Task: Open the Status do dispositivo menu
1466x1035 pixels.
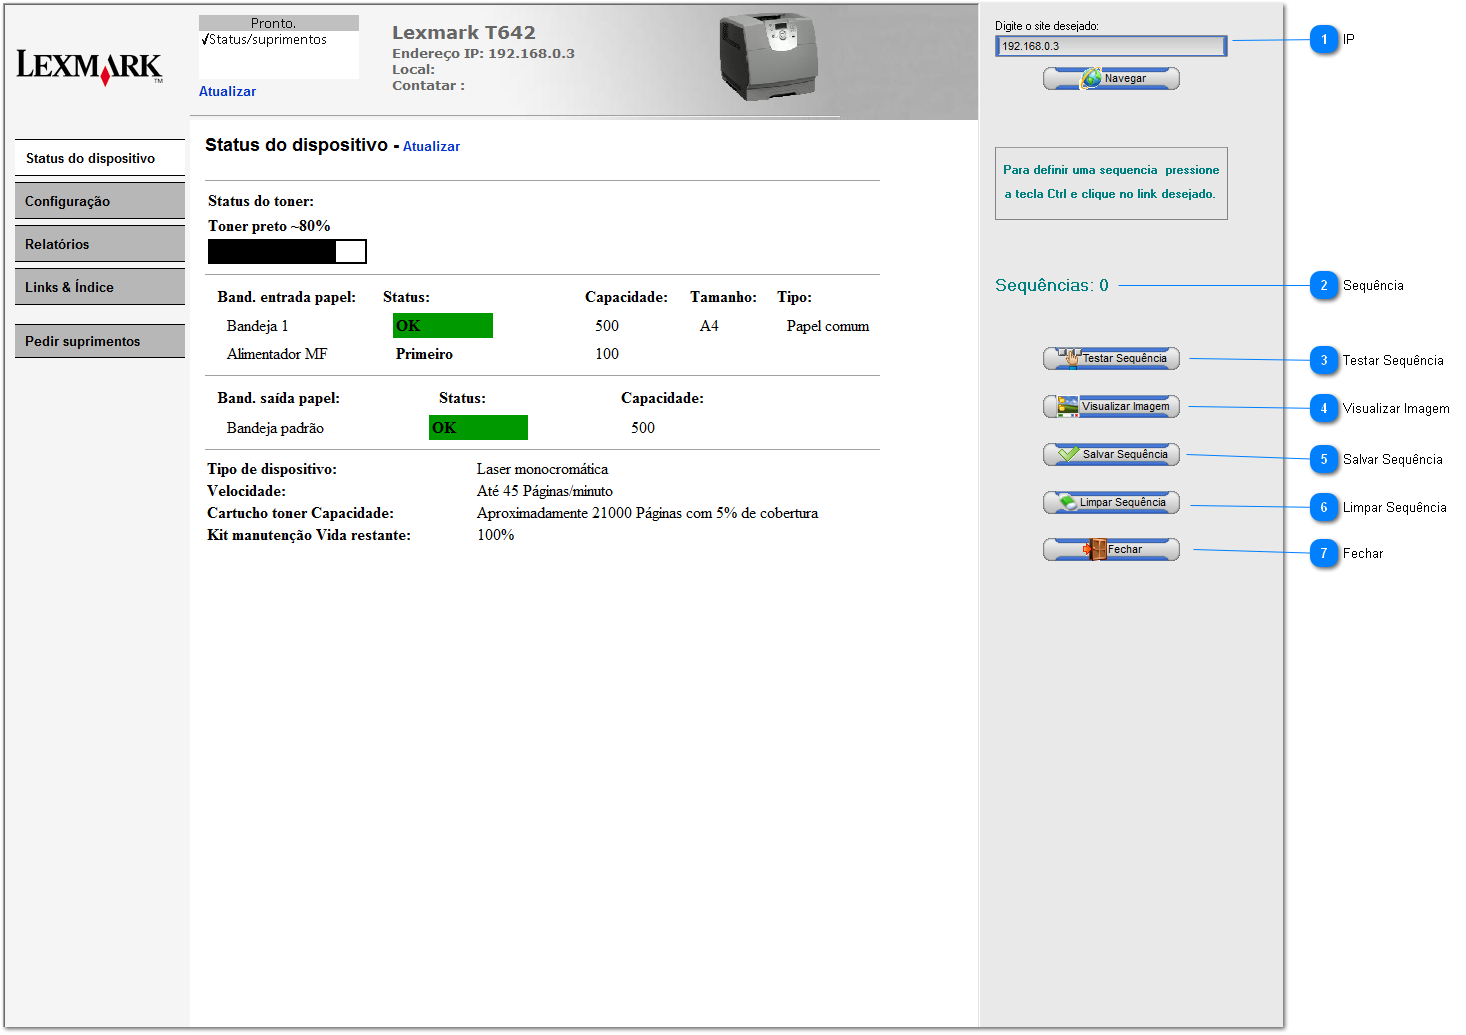Action: coord(100,158)
